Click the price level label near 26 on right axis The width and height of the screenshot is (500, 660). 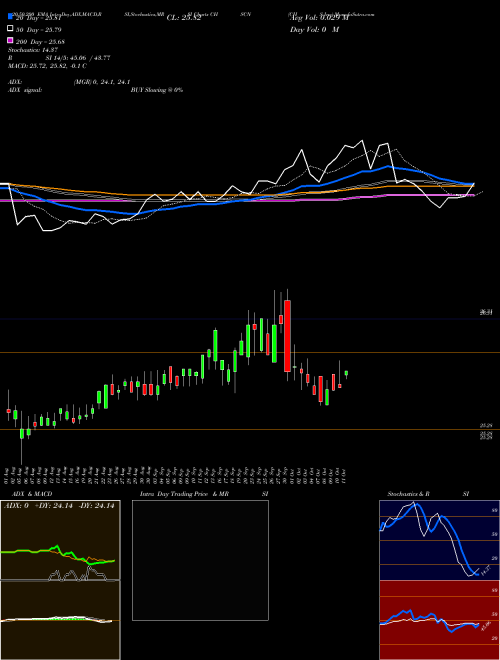coord(486,312)
